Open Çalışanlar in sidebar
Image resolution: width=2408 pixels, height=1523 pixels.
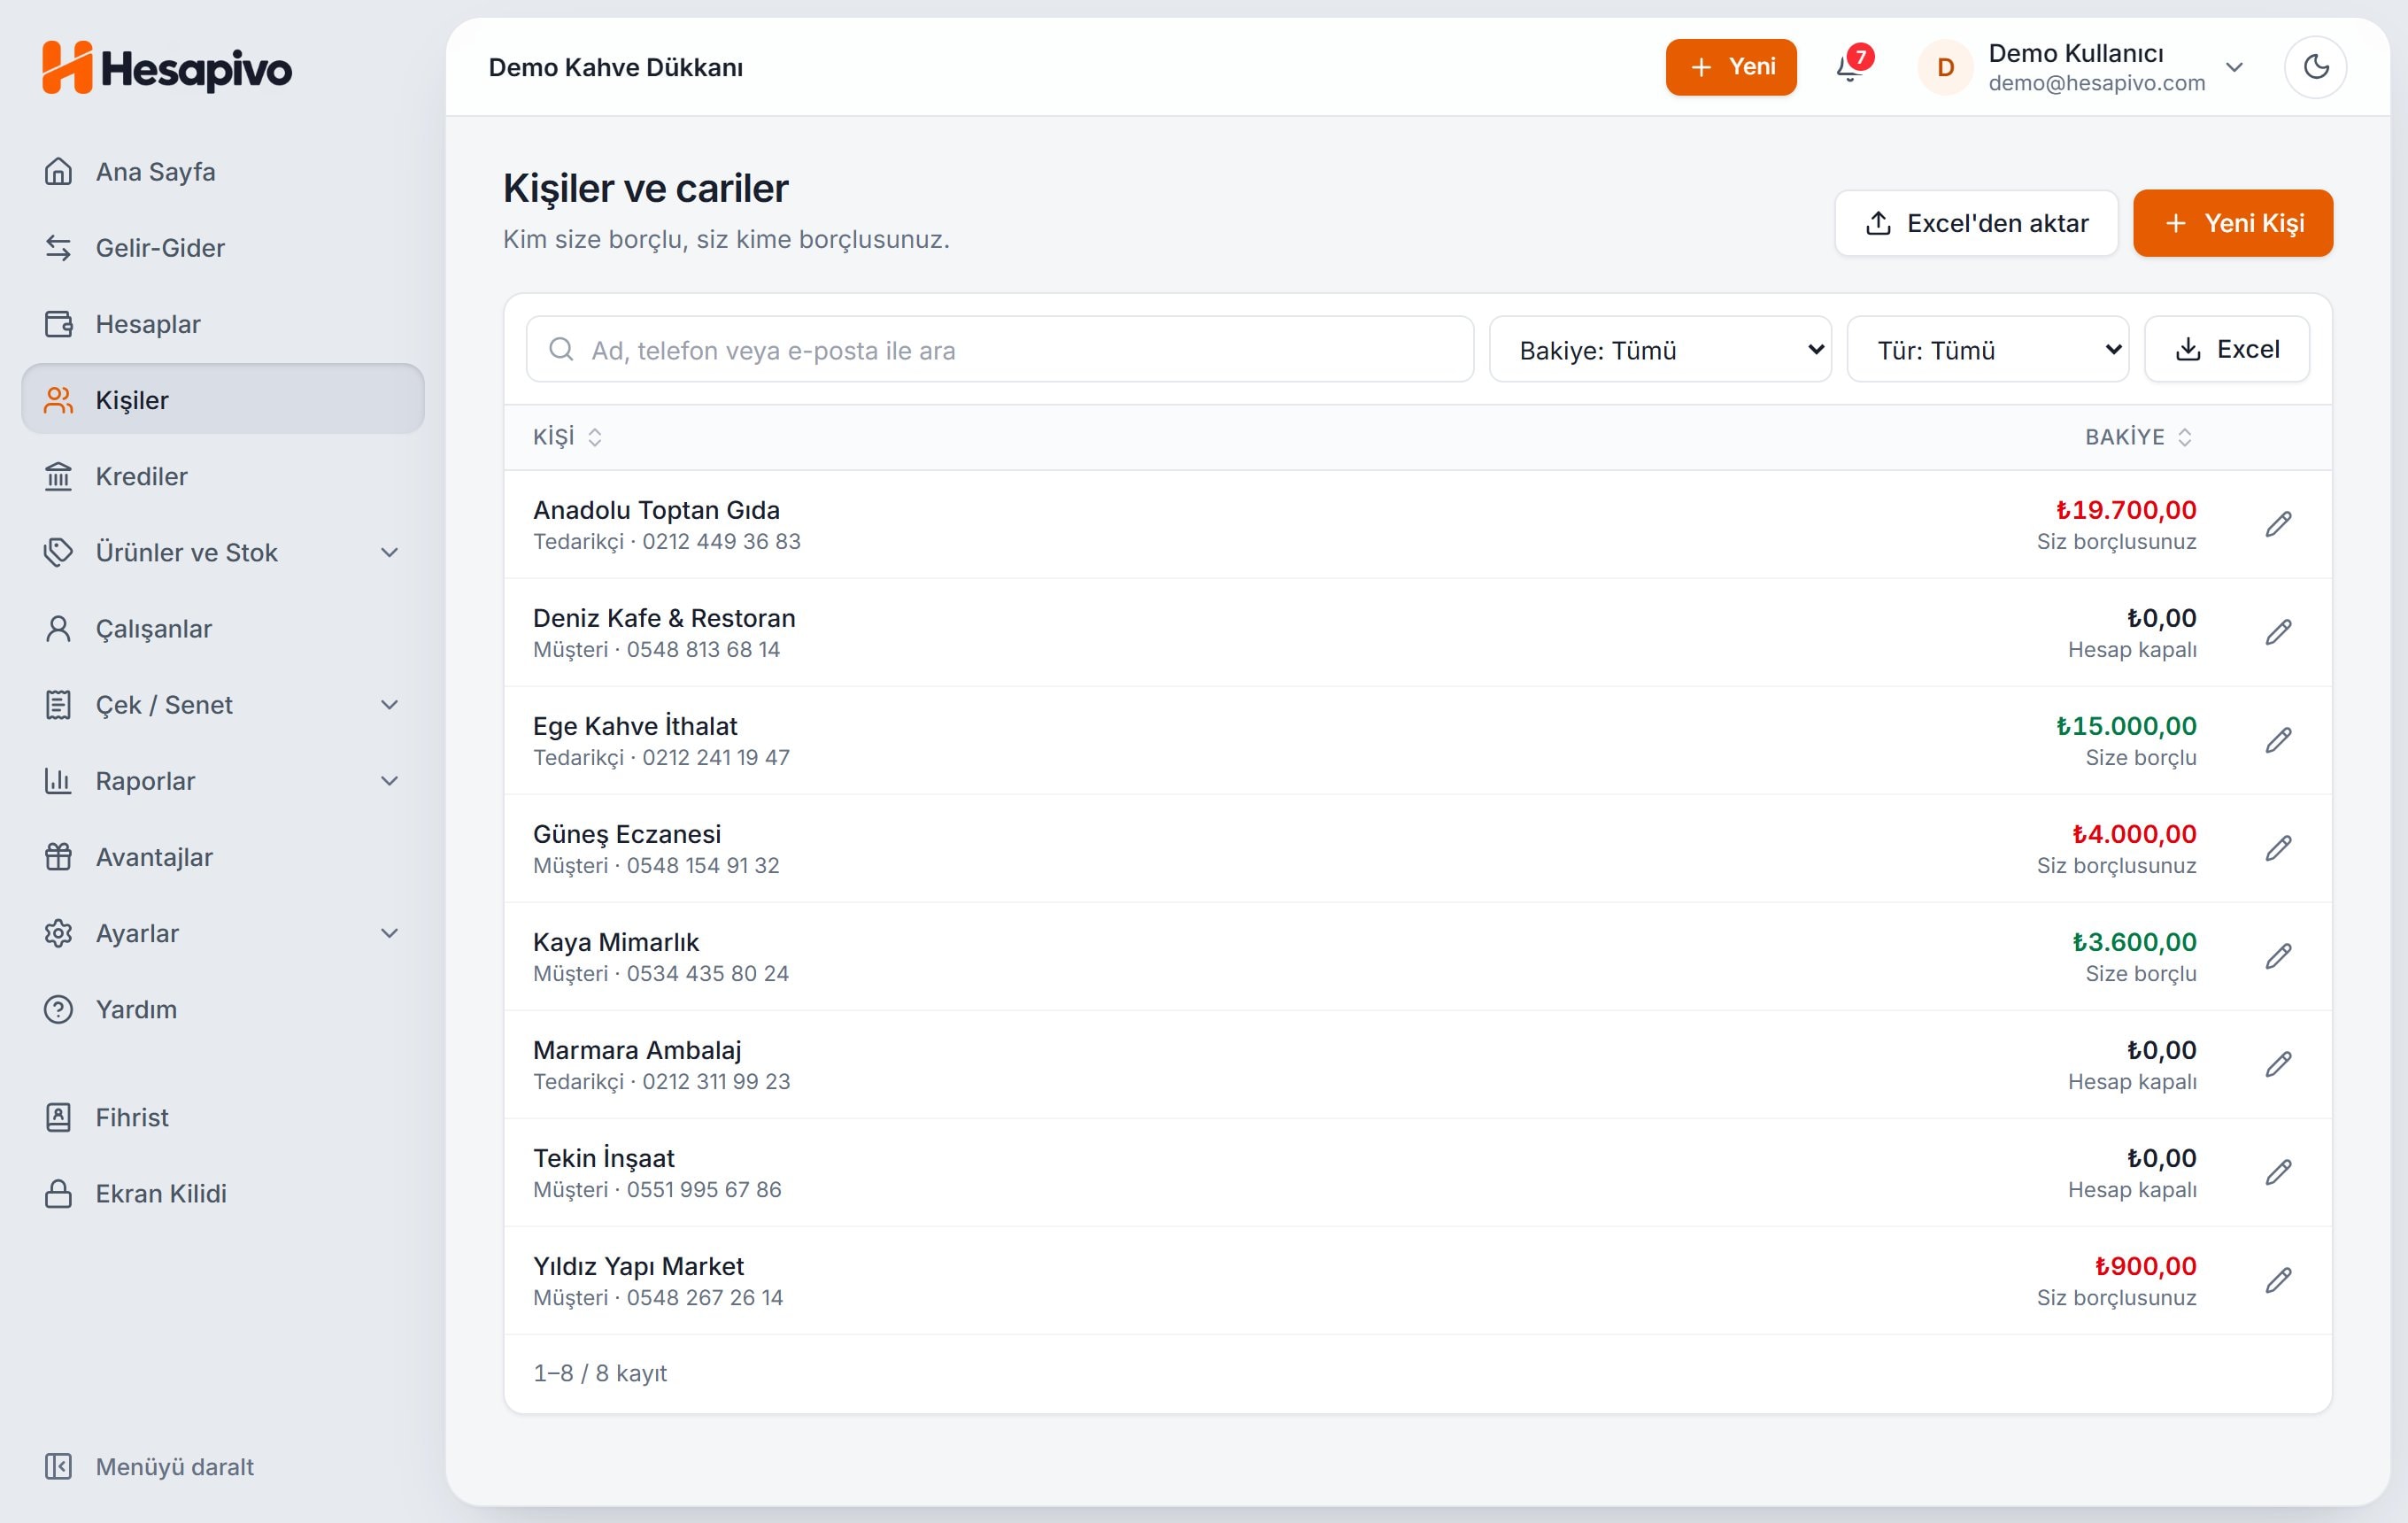(223, 628)
